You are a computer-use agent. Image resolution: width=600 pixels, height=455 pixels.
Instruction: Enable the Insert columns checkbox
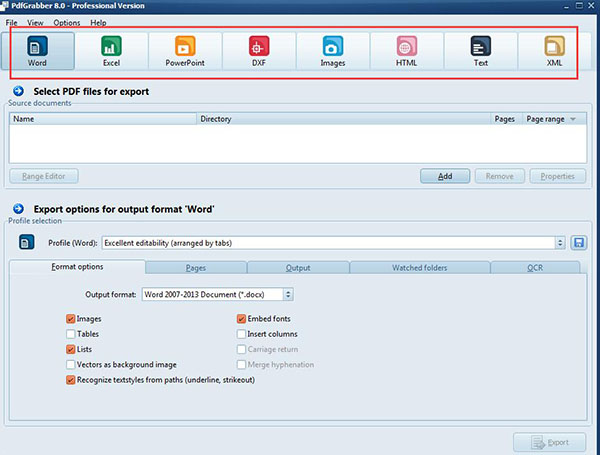coord(241,334)
